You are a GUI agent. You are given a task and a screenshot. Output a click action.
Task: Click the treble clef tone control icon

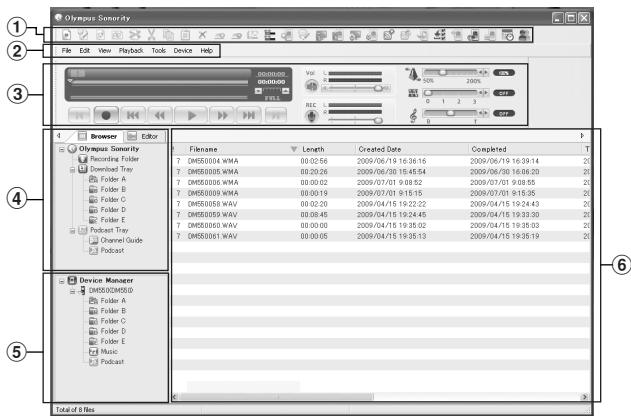413,115
